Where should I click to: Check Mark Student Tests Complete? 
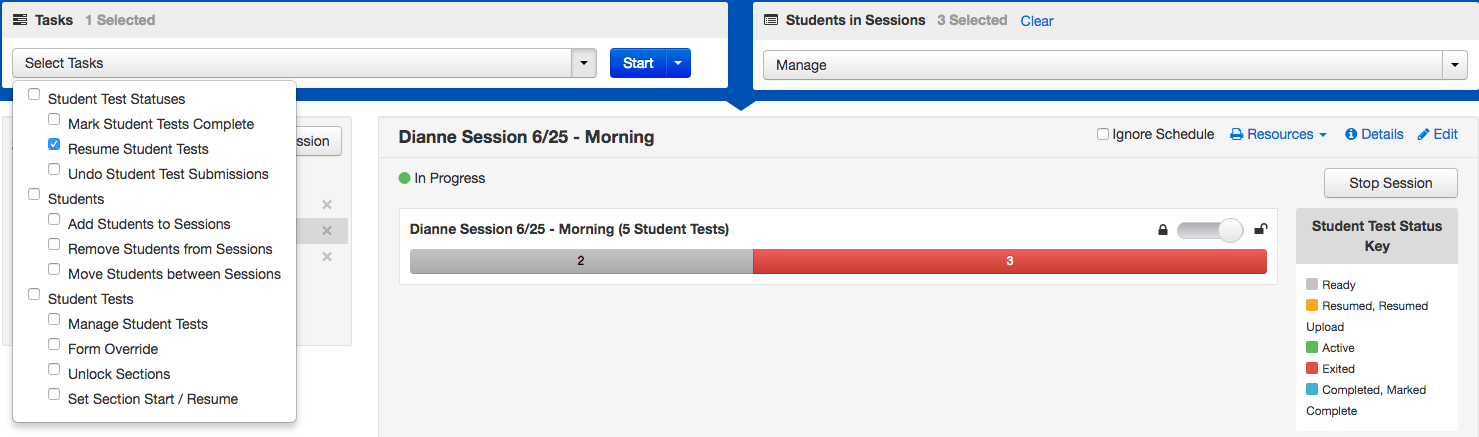(55, 120)
